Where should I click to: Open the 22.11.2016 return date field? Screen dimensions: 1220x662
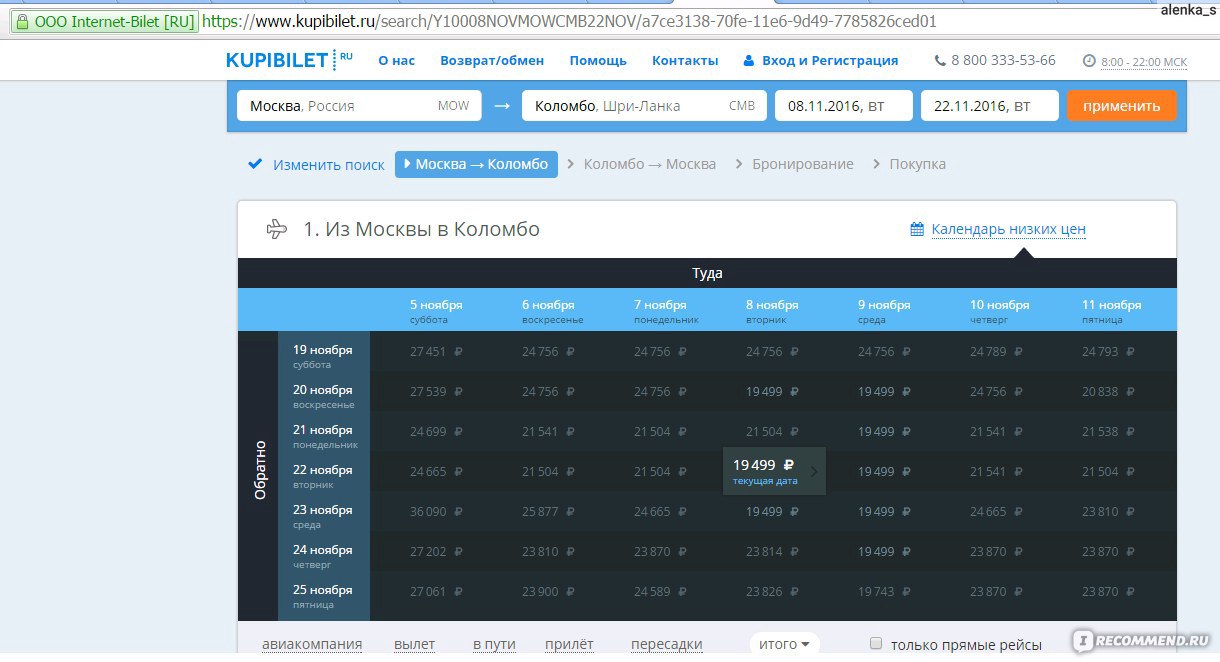pos(989,106)
